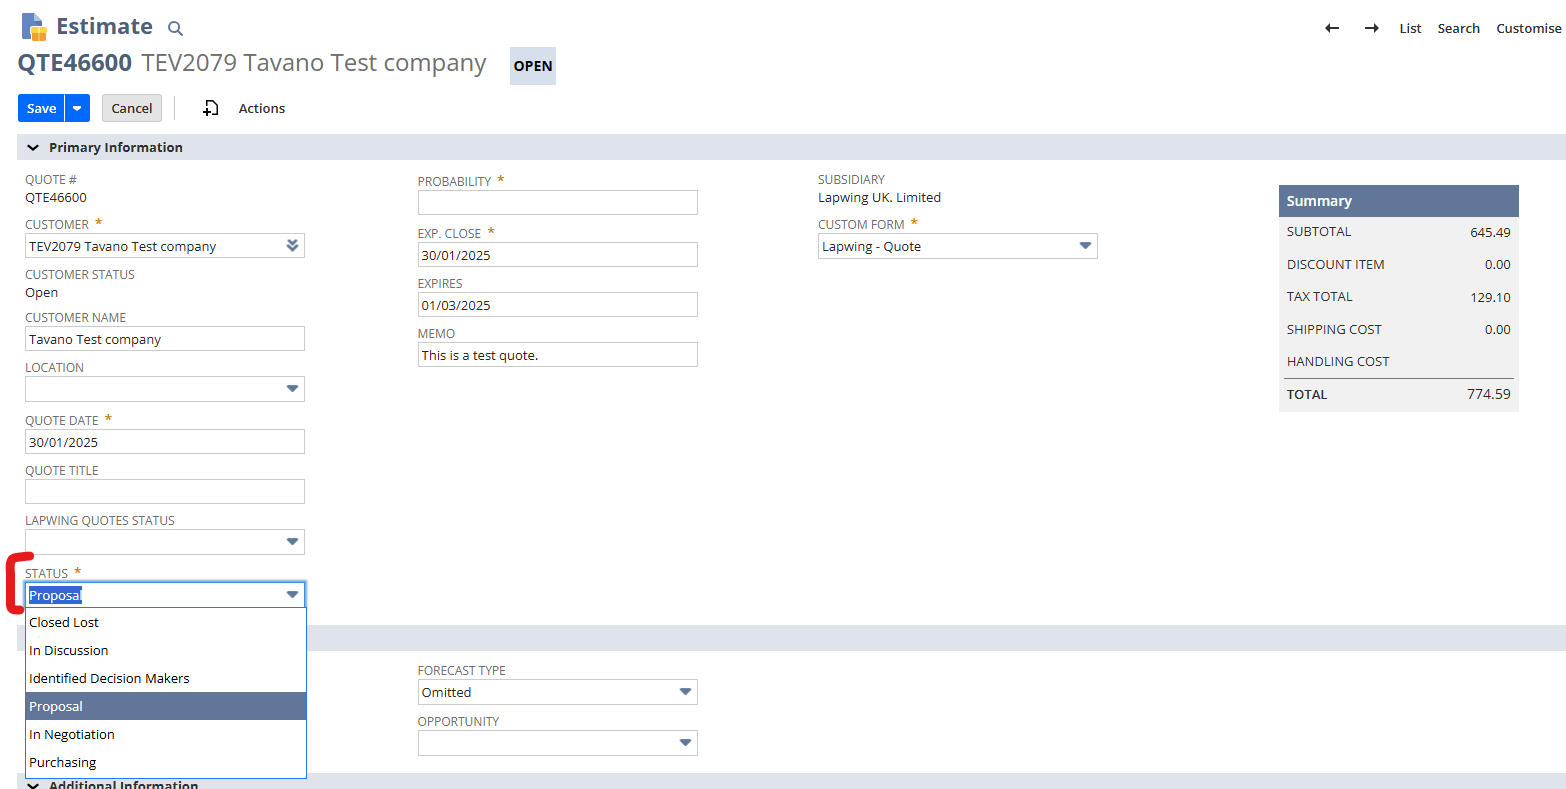The width and height of the screenshot is (1566, 789).
Task: Open the Forecast Type dropdown
Action: (686, 691)
